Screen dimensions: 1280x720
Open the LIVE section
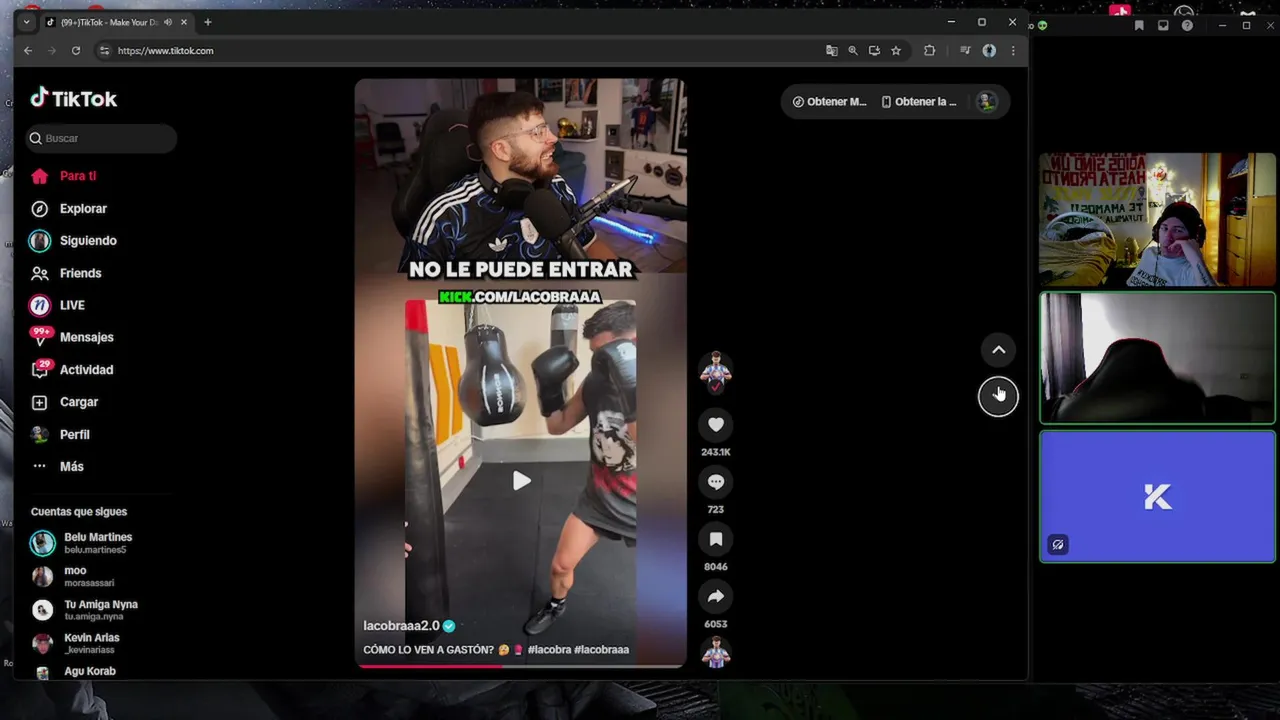[x=72, y=305]
